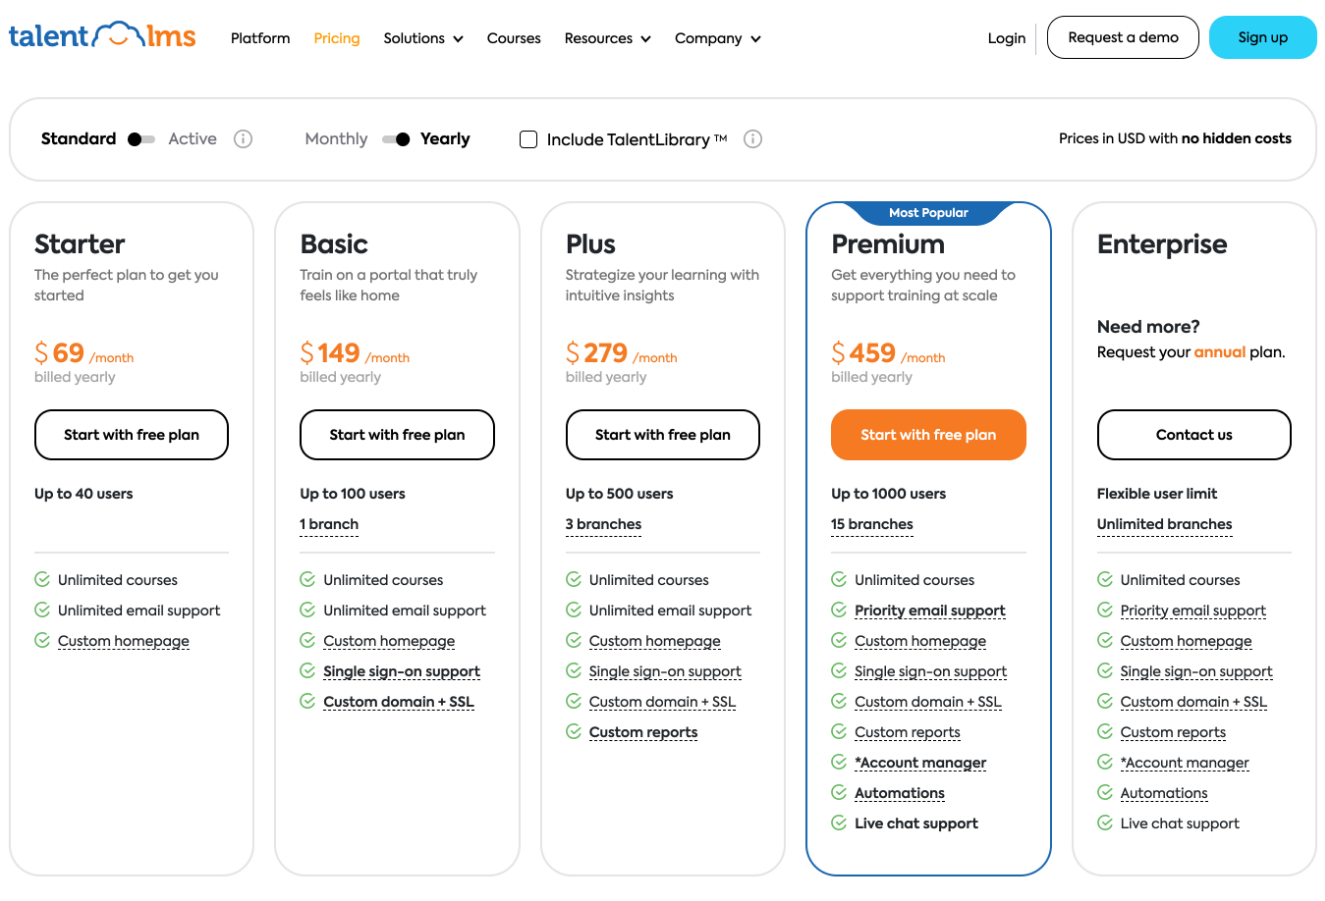This screenshot has width=1325, height=901.
Task: Start with free plan on Basic
Action: (397, 435)
